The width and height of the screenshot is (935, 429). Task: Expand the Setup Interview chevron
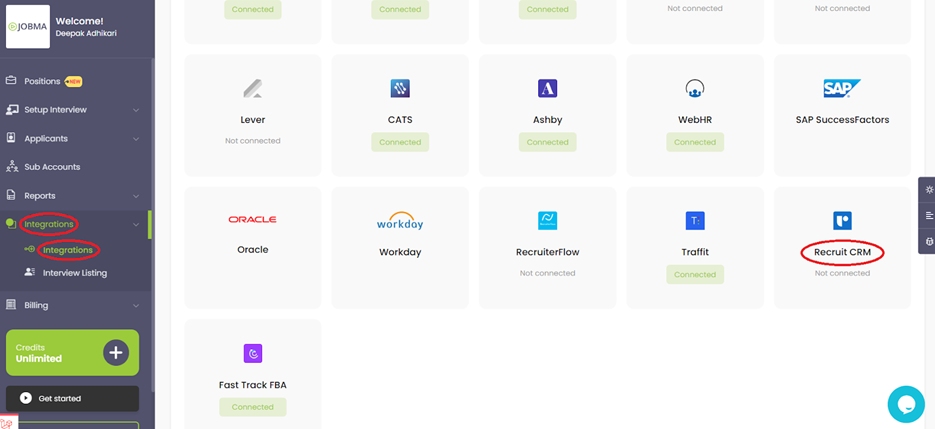click(136, 110)
